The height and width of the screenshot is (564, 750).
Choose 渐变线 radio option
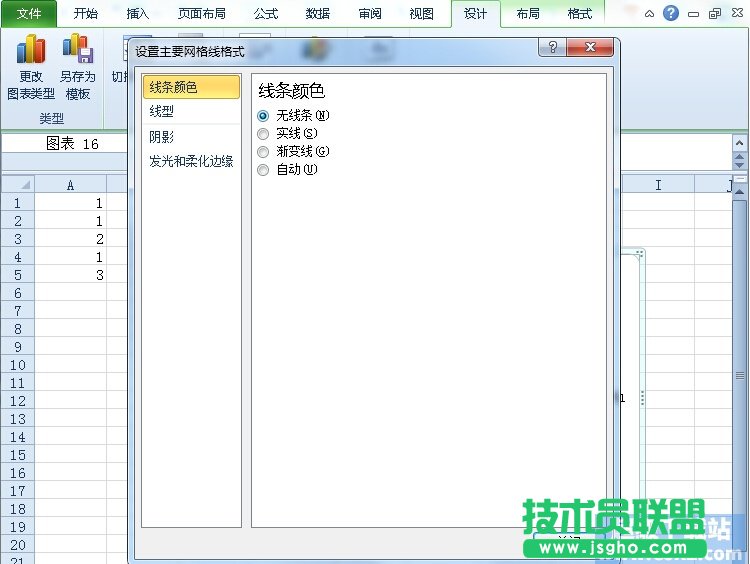tap(264, 152)
